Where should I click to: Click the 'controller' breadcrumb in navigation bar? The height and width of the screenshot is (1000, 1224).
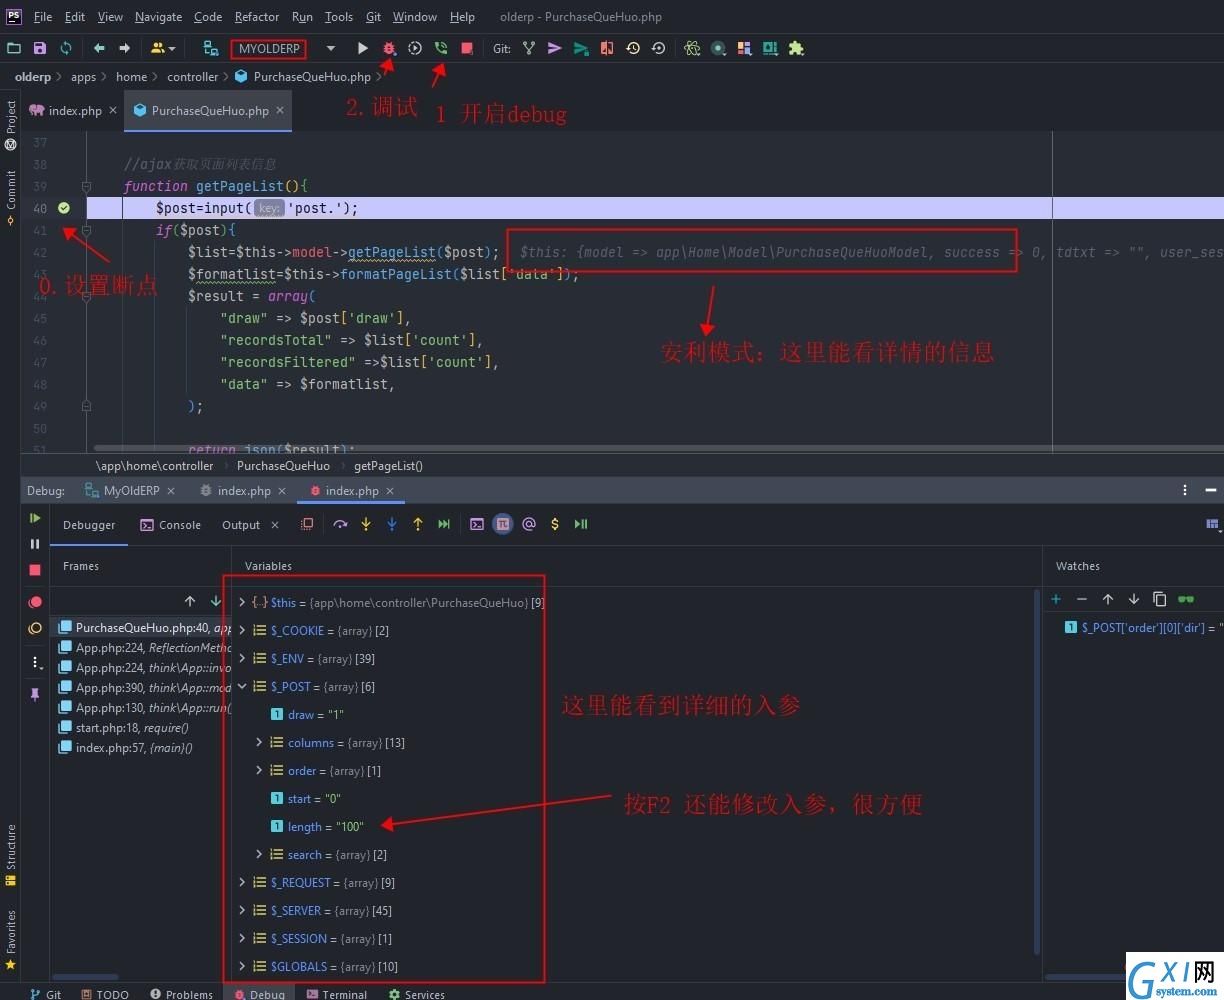193,77
